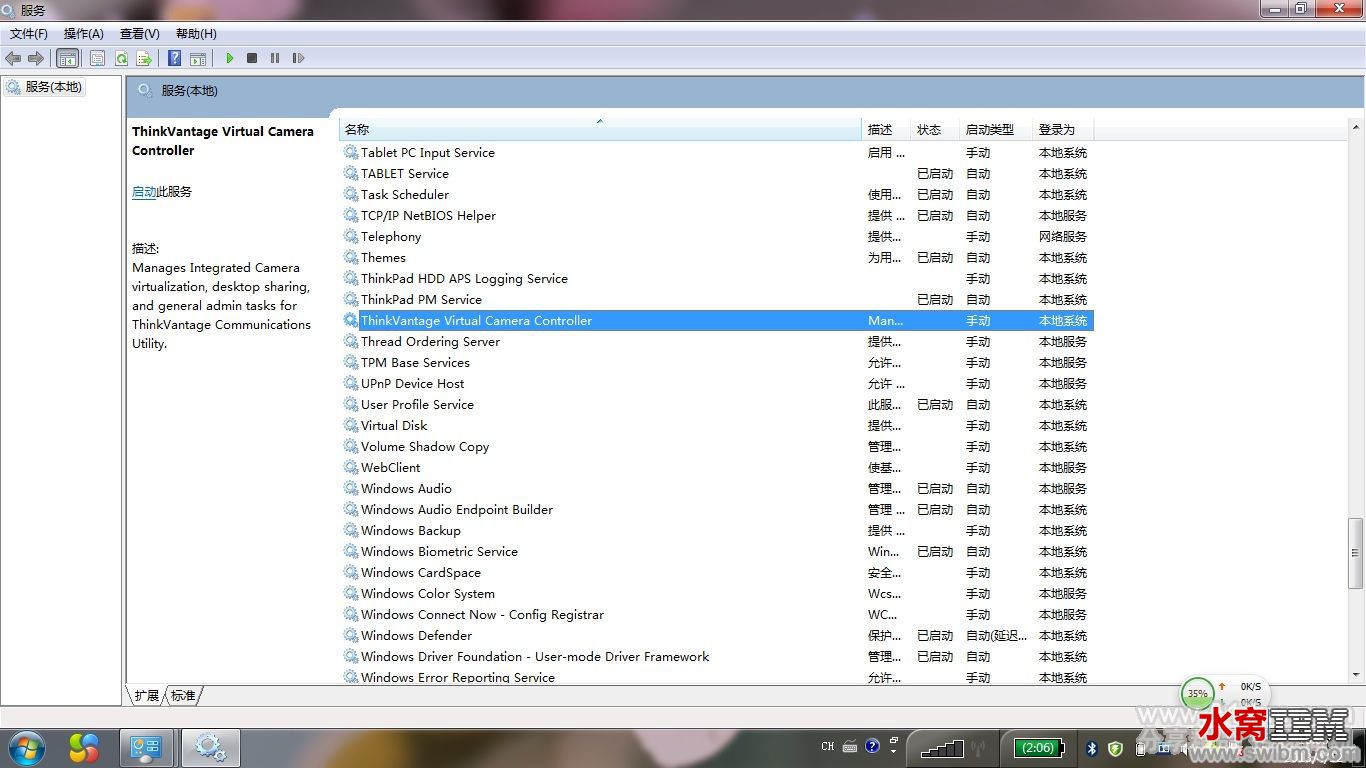This screenshot has width=1366, height=768.
Task: Select Windows Audio Endpoint Builder service
Action: tap(717, 510)
